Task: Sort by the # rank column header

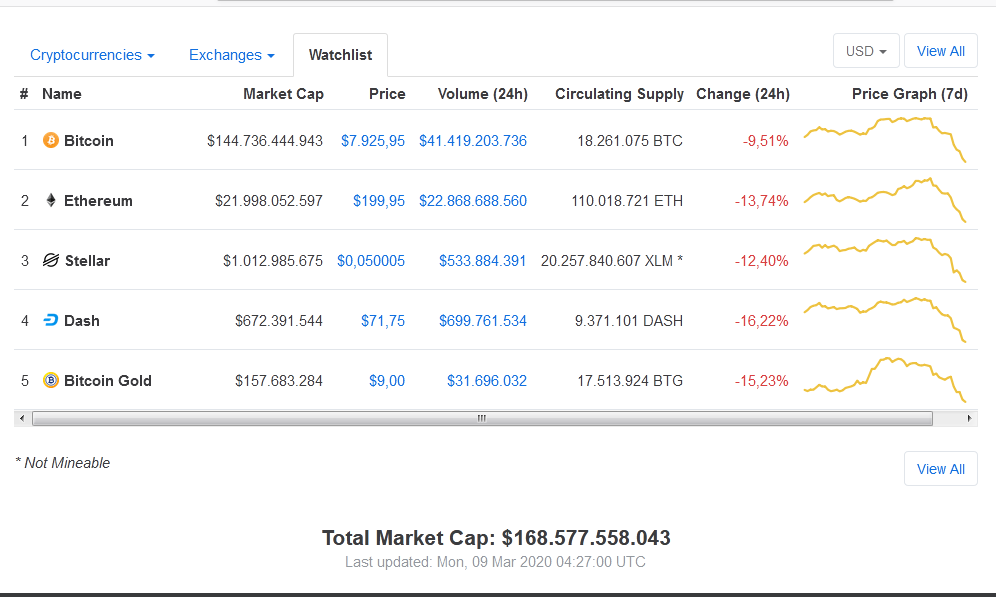Action: pyautogui.click(x=24, y=94)
